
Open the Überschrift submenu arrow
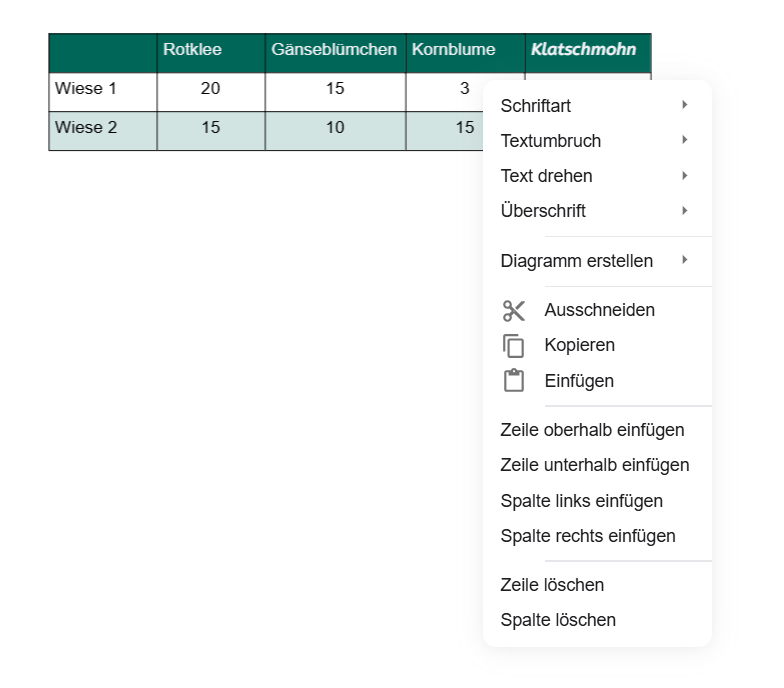(x=684, y=210)
